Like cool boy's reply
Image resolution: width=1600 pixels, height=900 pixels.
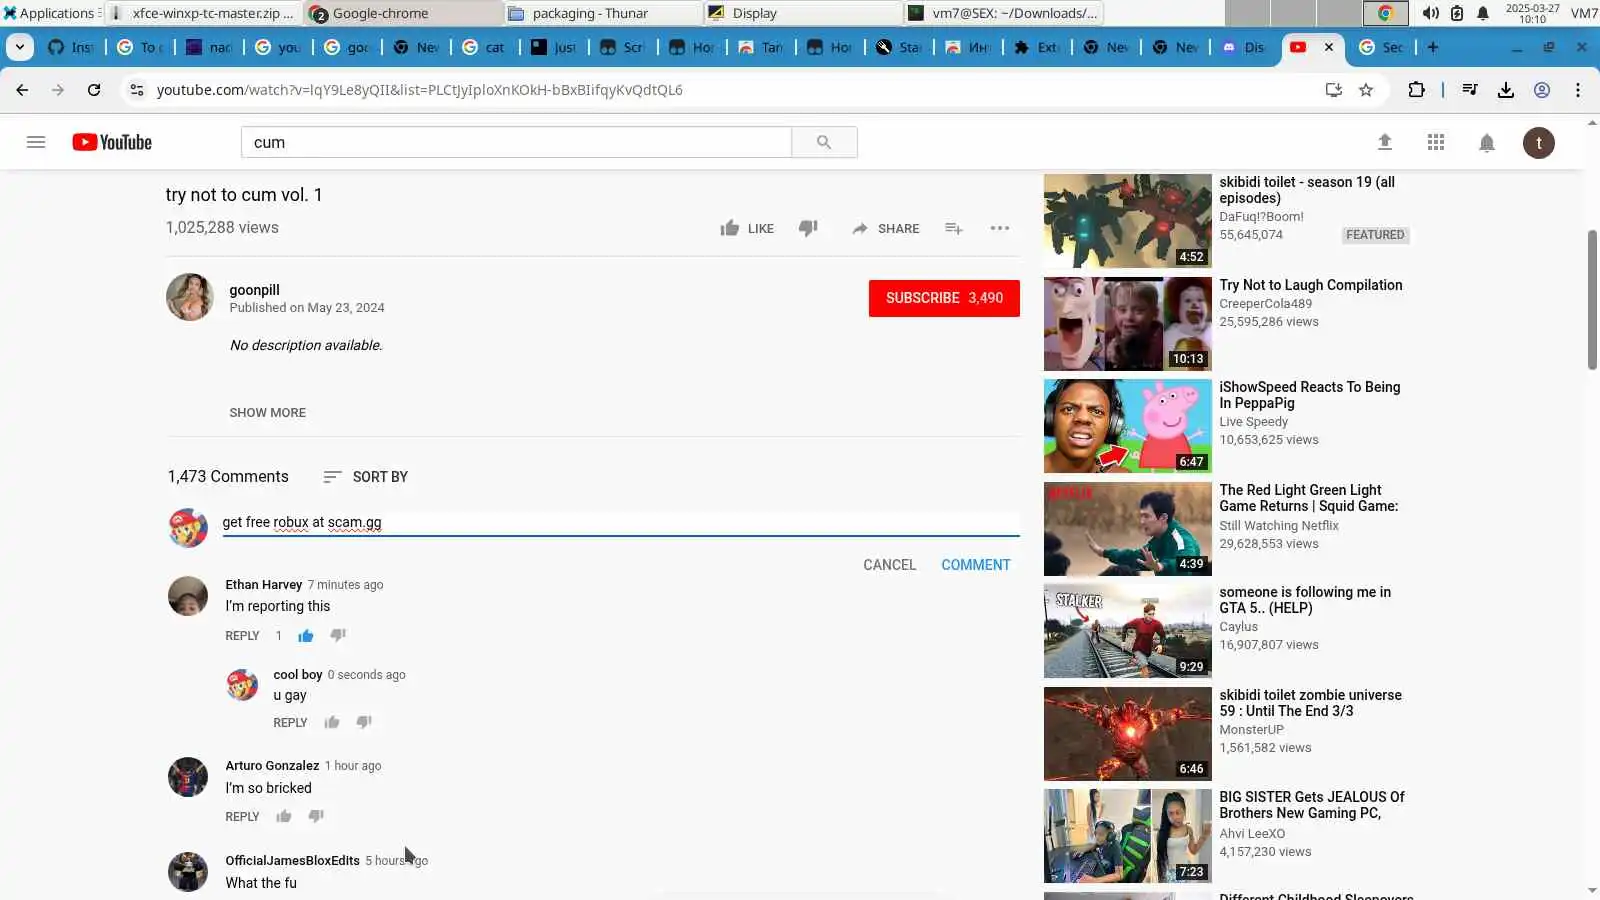point(332,722)
